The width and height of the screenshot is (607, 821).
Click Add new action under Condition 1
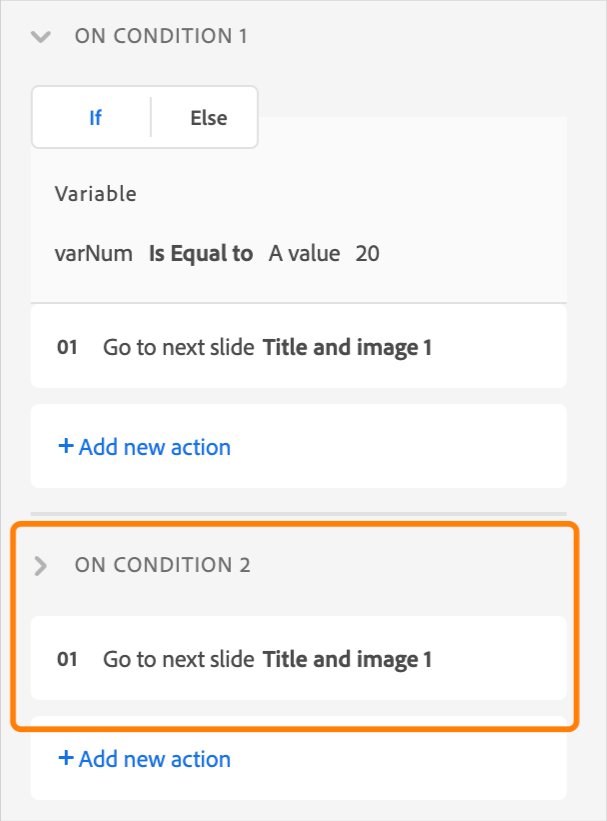(x=154, y=447)
